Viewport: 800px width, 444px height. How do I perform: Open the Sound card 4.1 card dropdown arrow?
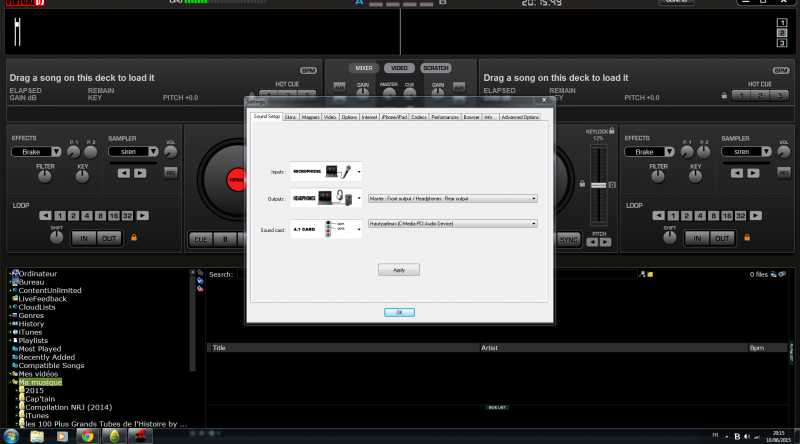(359, 229)
